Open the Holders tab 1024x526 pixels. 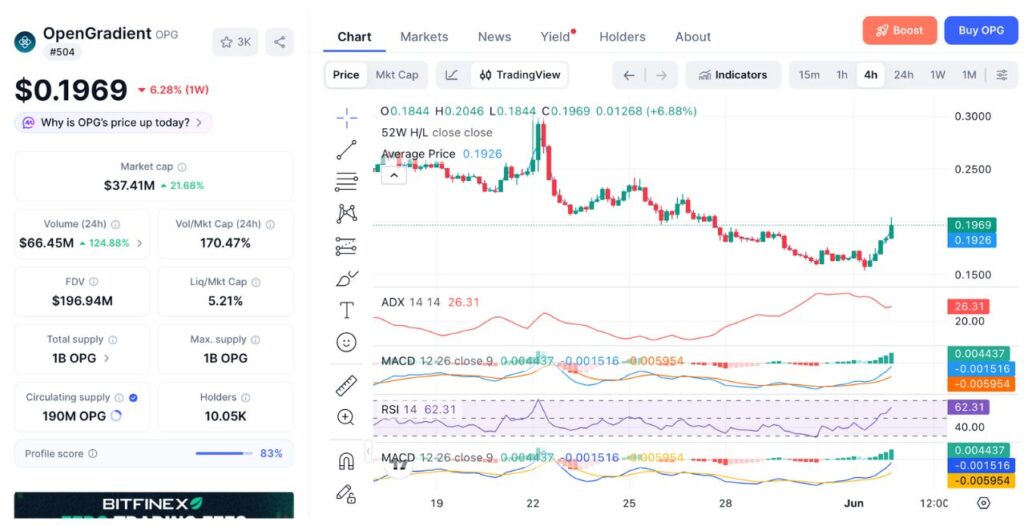pos(622,37)
